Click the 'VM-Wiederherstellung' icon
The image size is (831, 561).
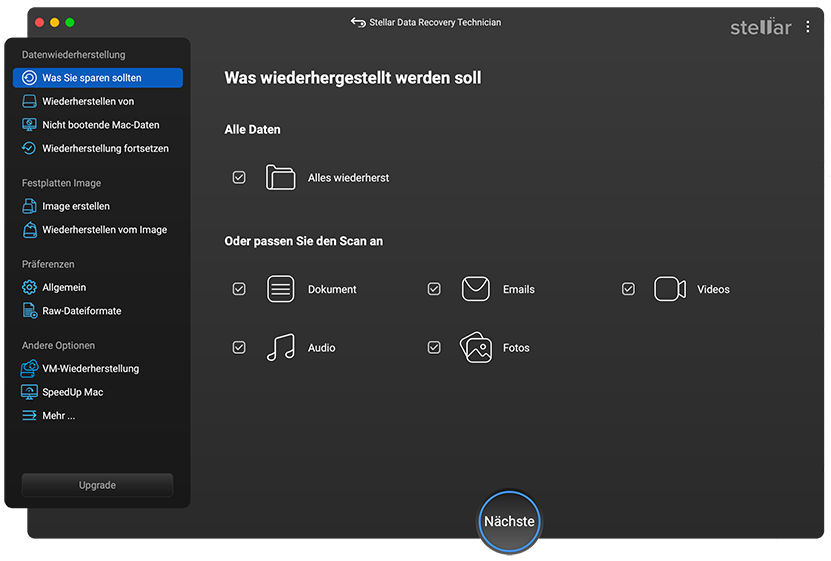click(29, 368)
